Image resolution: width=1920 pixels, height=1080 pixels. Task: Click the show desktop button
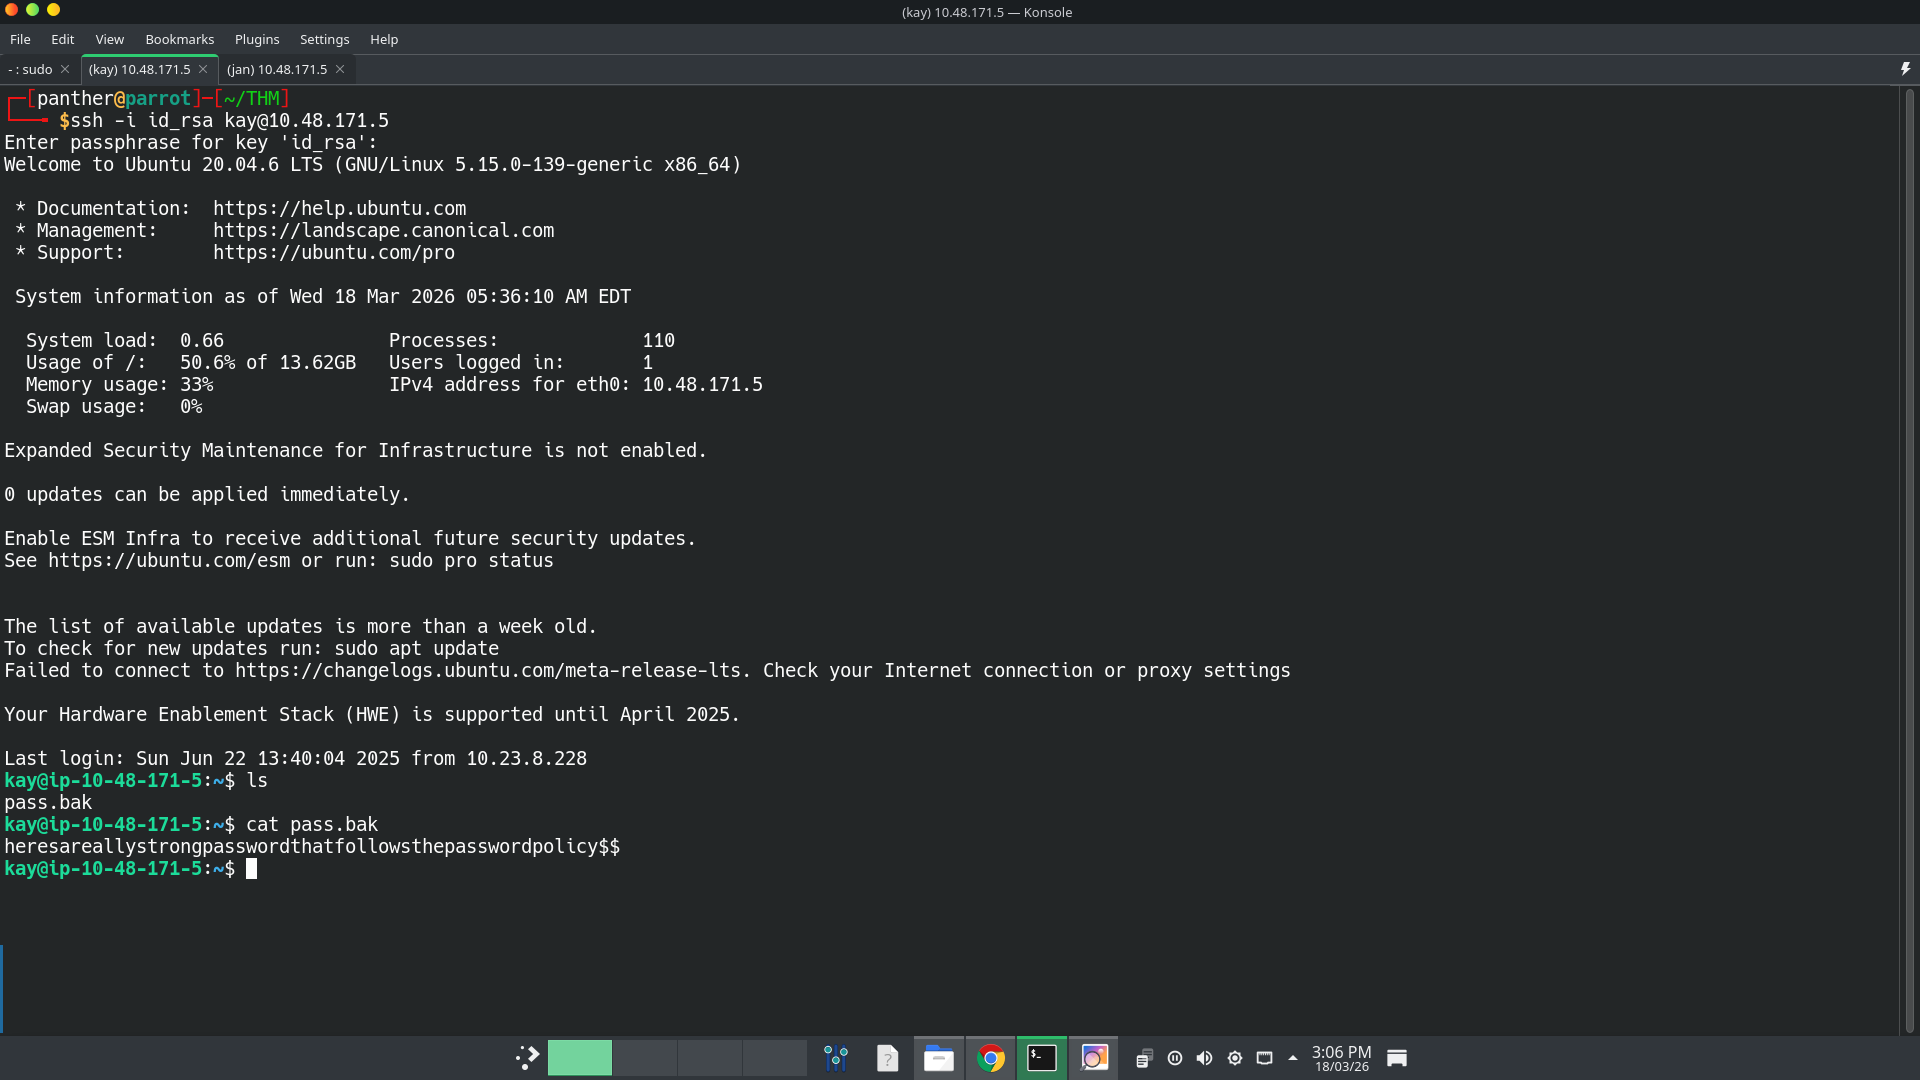tap(1397, 1058)
